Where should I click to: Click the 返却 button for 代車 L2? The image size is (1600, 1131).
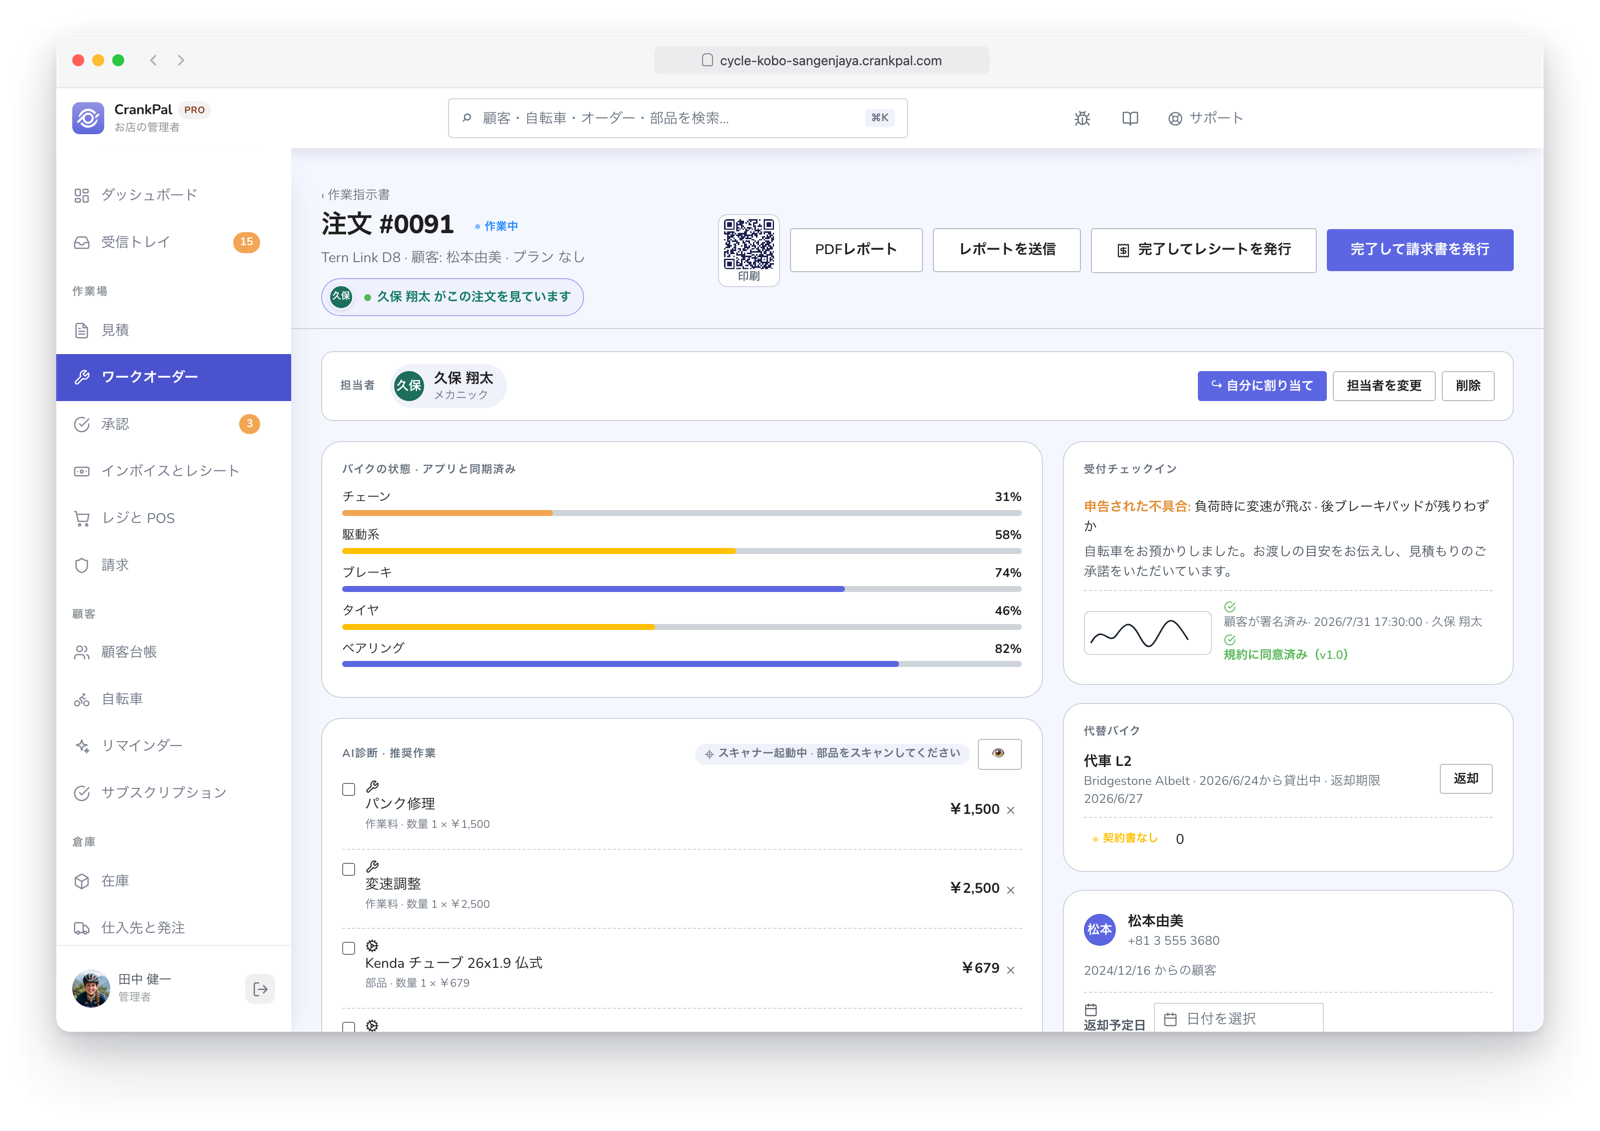(x=1466, y=779)
